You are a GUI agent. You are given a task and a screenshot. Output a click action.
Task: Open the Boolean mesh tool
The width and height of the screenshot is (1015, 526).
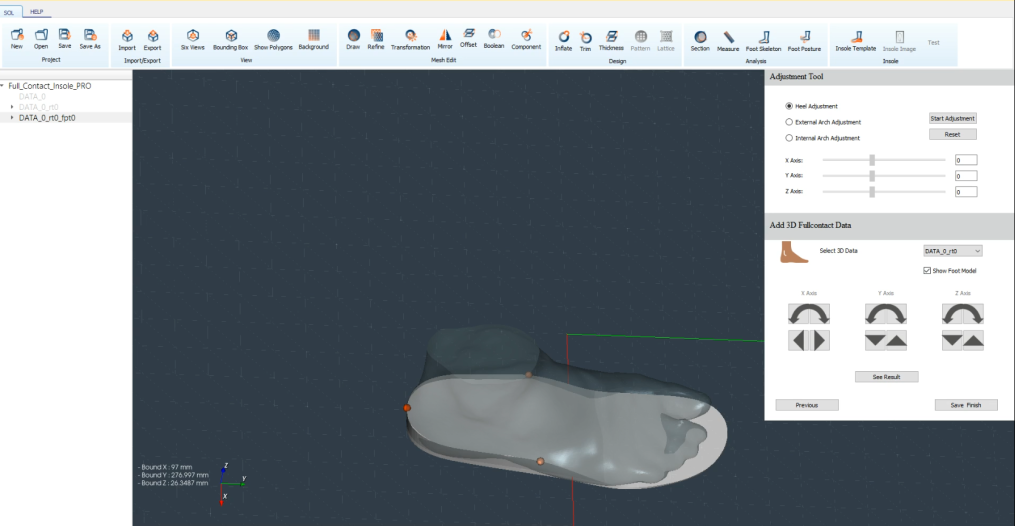494,36
